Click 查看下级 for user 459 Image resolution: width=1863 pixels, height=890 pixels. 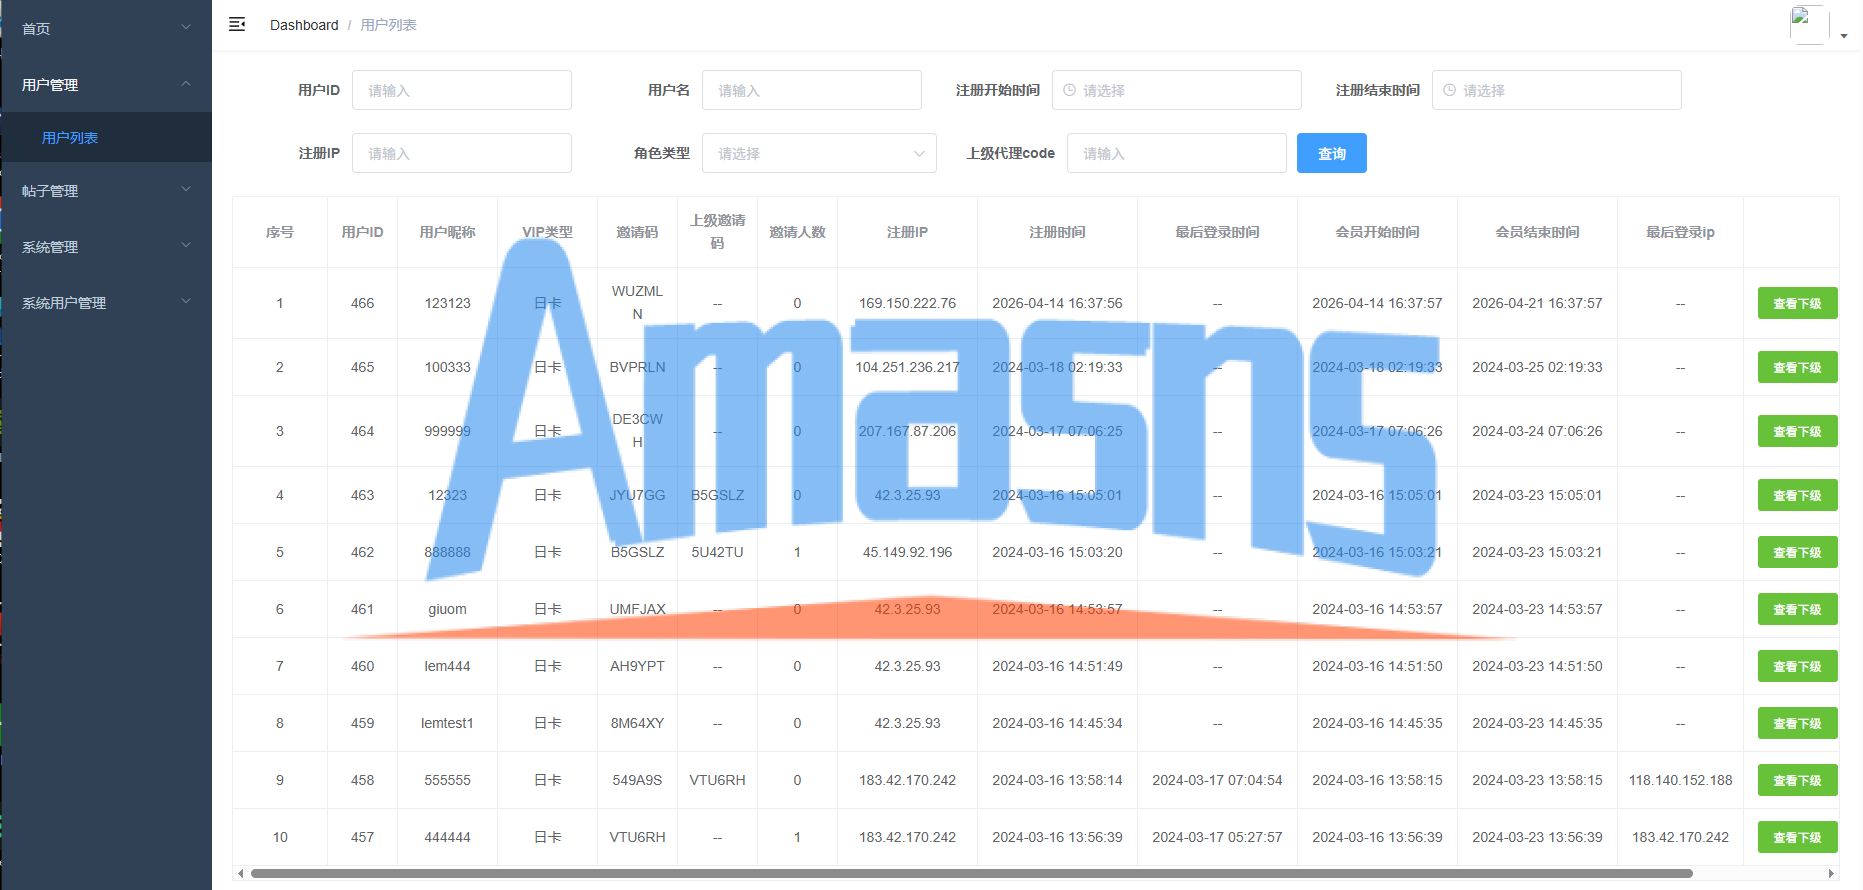tap(1797, 723)
